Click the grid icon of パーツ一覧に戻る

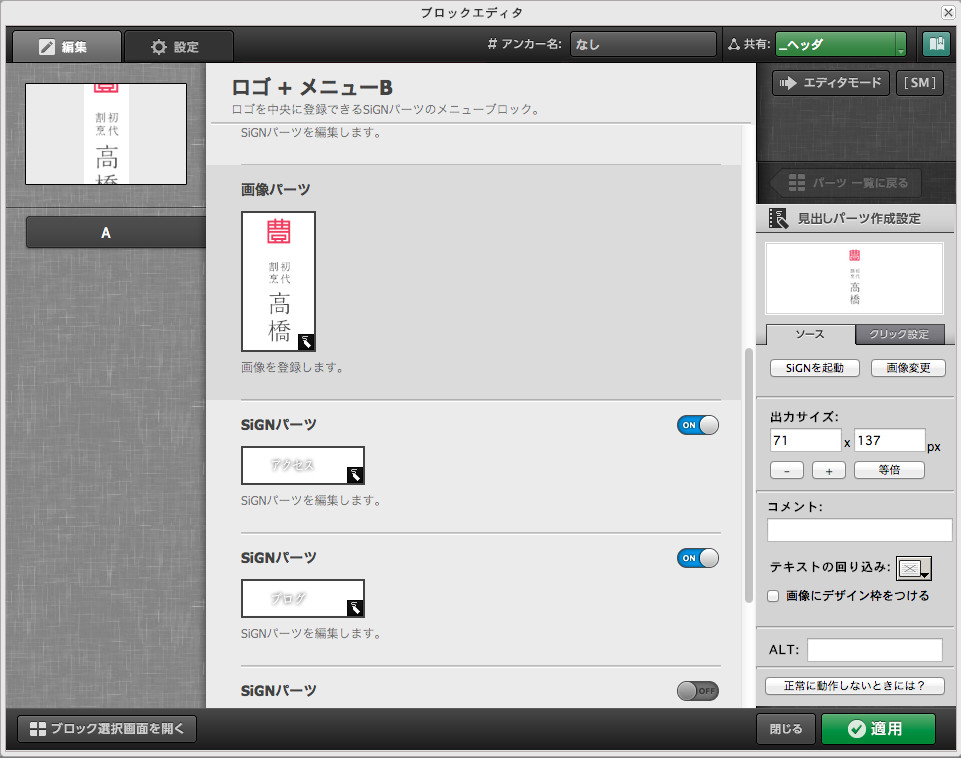797,183
